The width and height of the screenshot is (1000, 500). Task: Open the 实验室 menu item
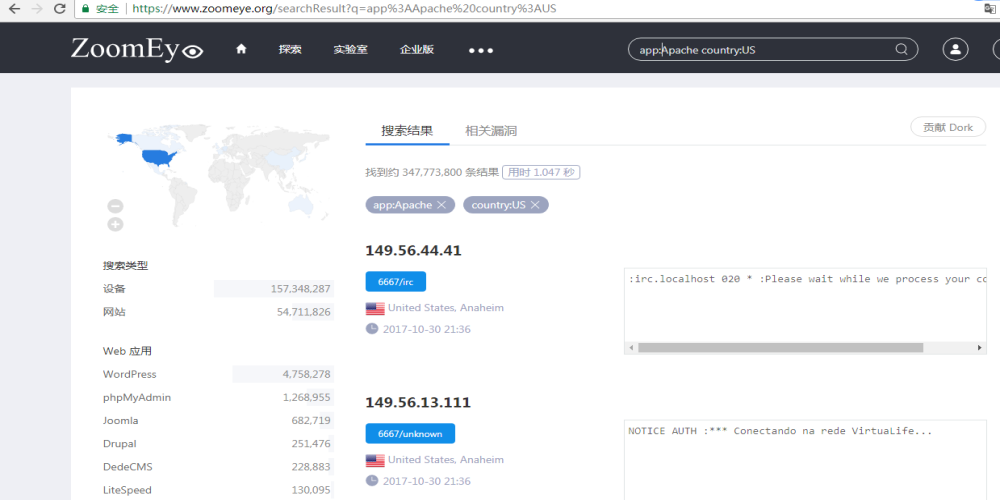(x=350, y=49)
